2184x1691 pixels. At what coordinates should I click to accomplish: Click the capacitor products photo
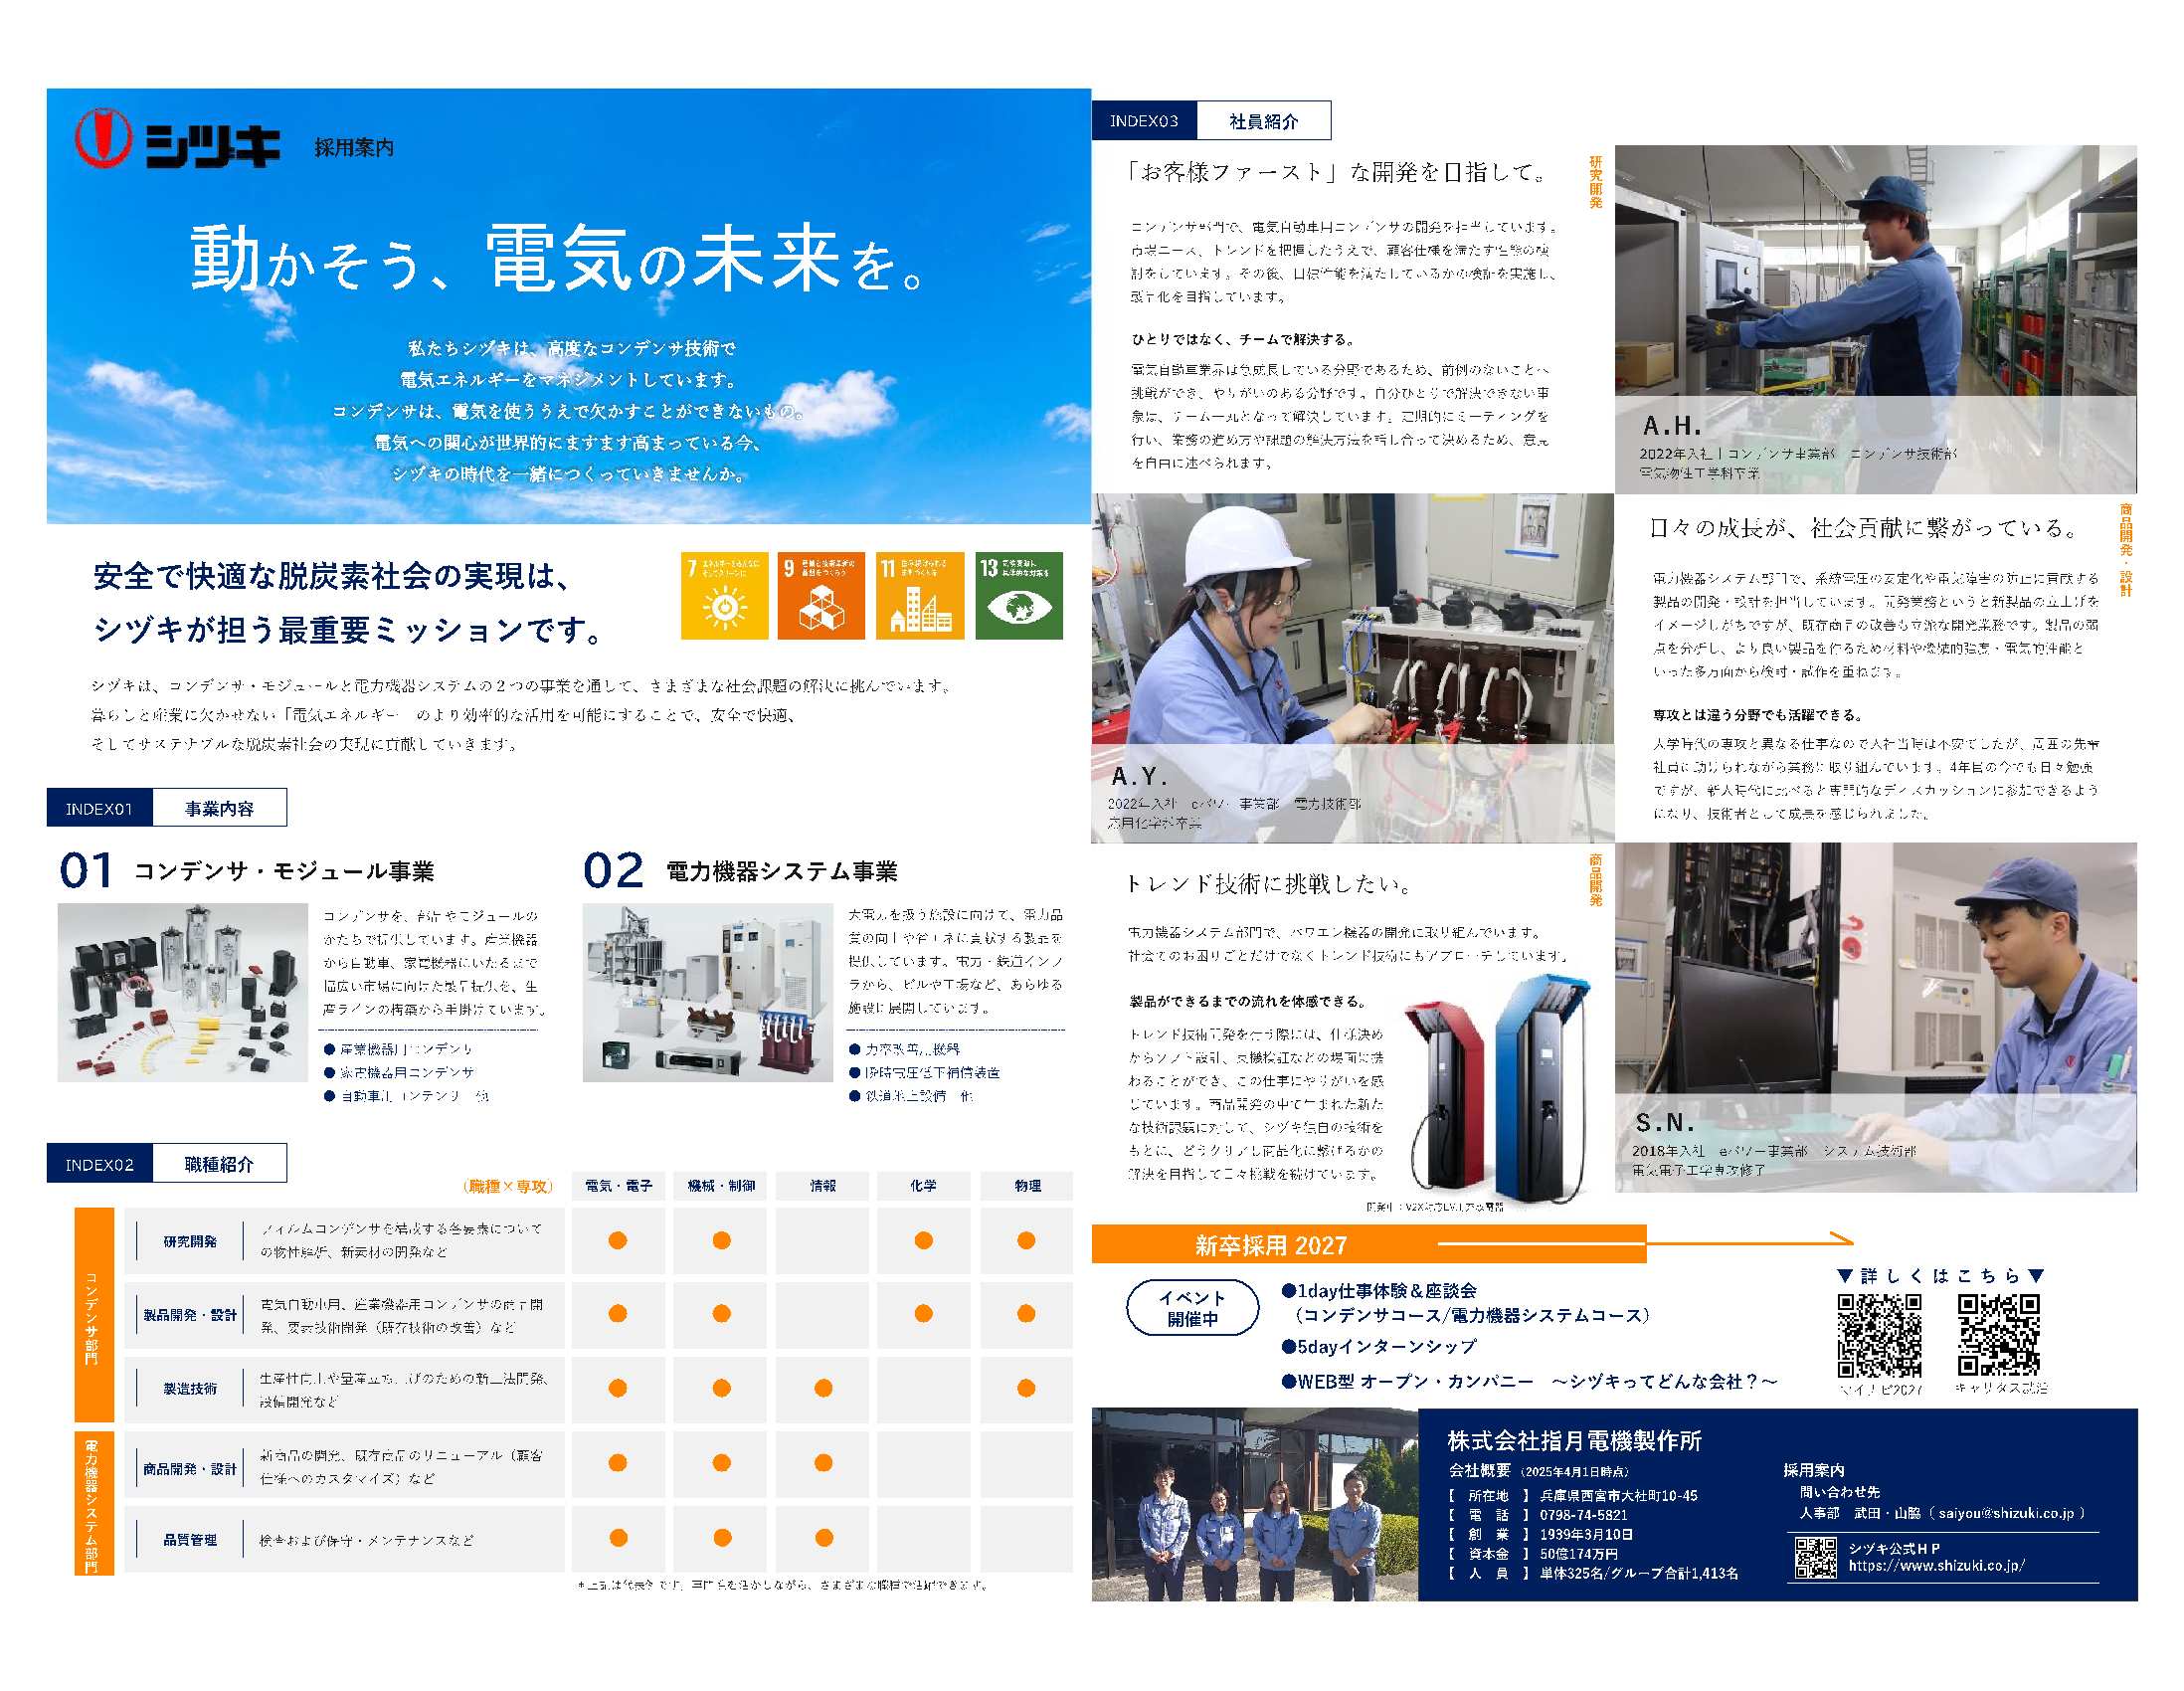pos(183,992)
